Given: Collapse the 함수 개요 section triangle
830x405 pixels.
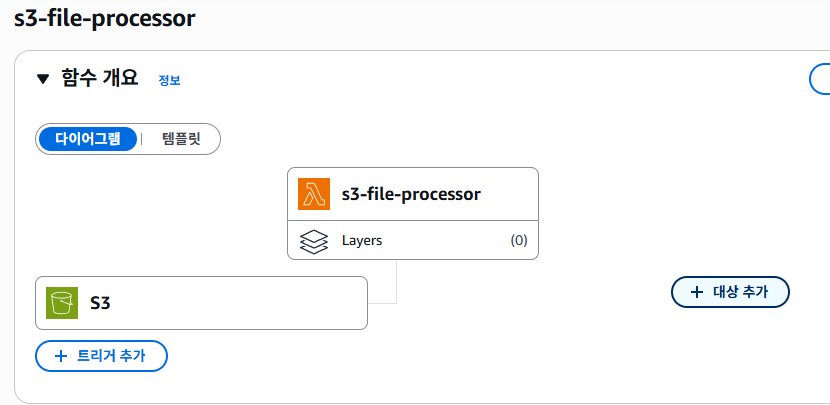Looking at the screenshot, I should click(x=43, y=79).
